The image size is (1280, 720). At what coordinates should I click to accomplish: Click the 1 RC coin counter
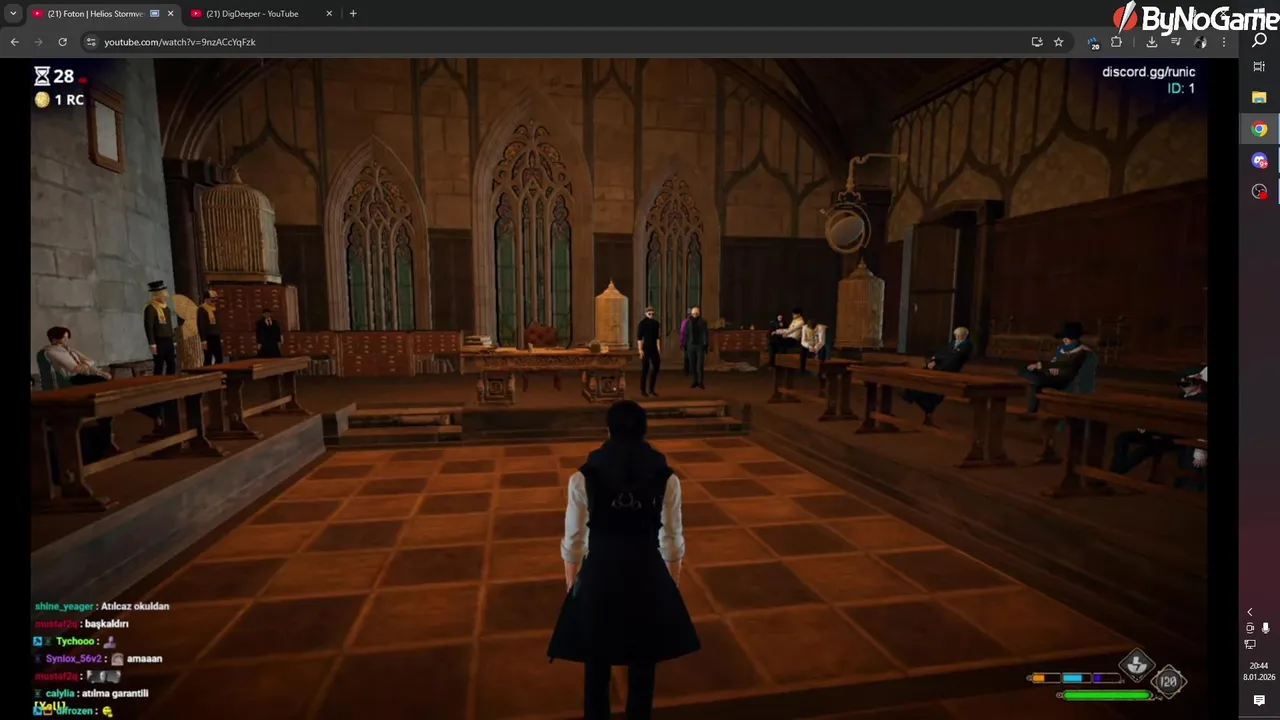click(59, 100)
